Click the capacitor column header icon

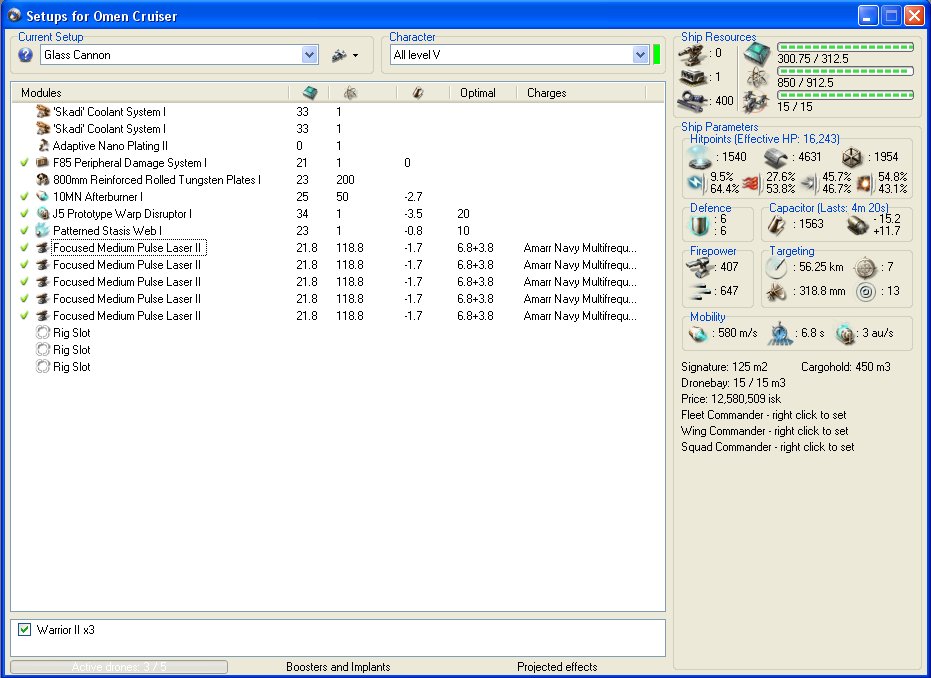pos(418,93)
